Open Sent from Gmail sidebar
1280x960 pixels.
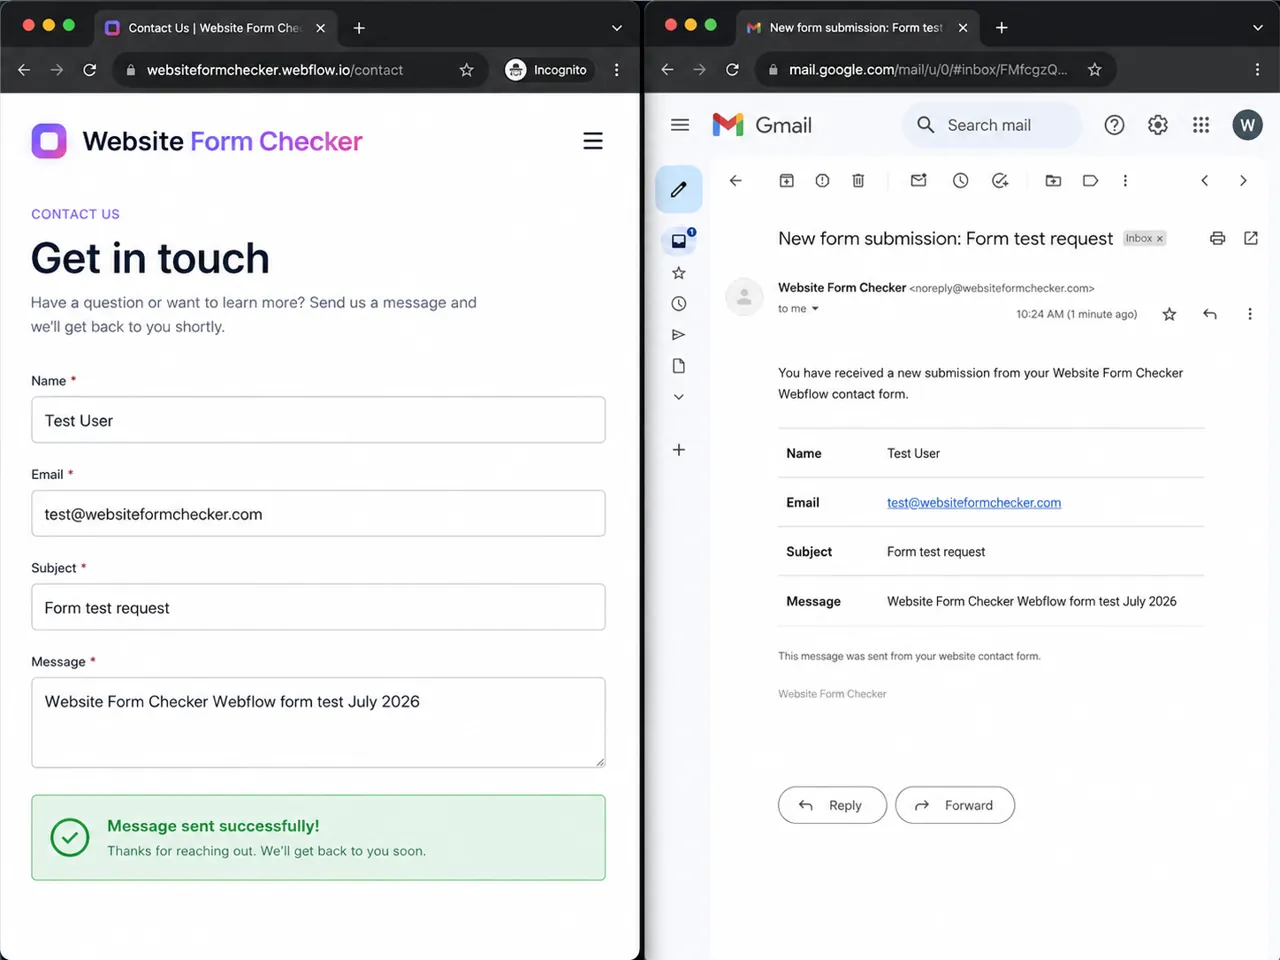click(679, 335)
